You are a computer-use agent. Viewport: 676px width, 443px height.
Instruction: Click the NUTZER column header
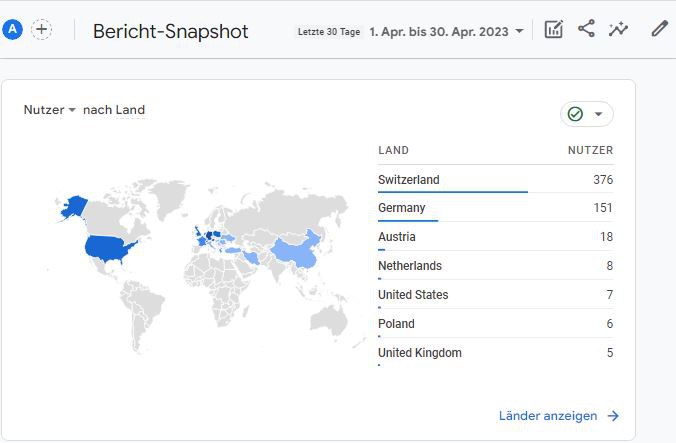click(590, 150)
